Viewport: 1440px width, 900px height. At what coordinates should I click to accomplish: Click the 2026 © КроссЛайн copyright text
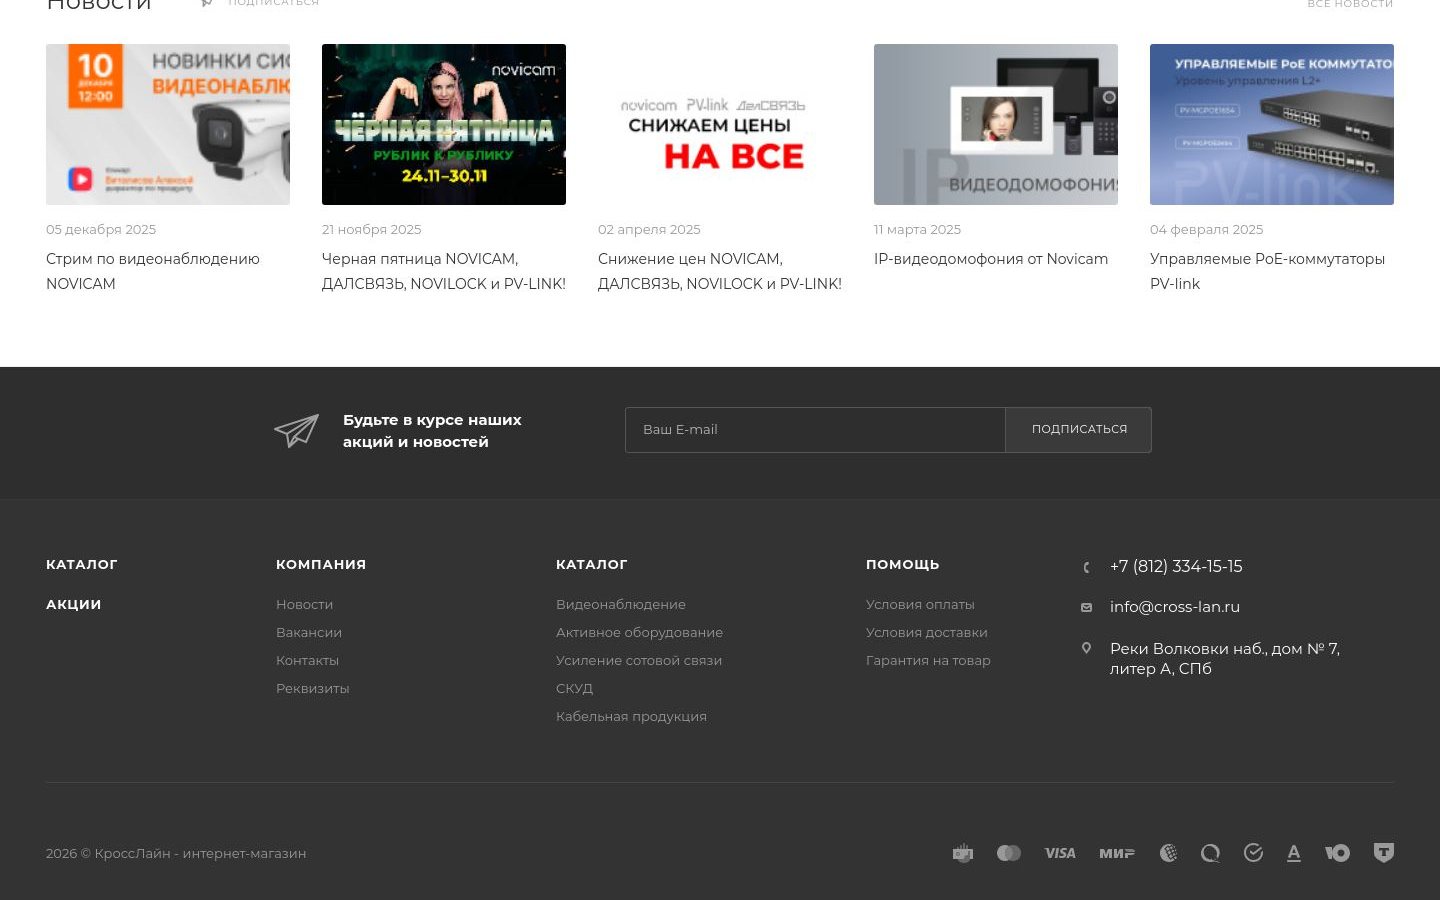tap(176, 853)
